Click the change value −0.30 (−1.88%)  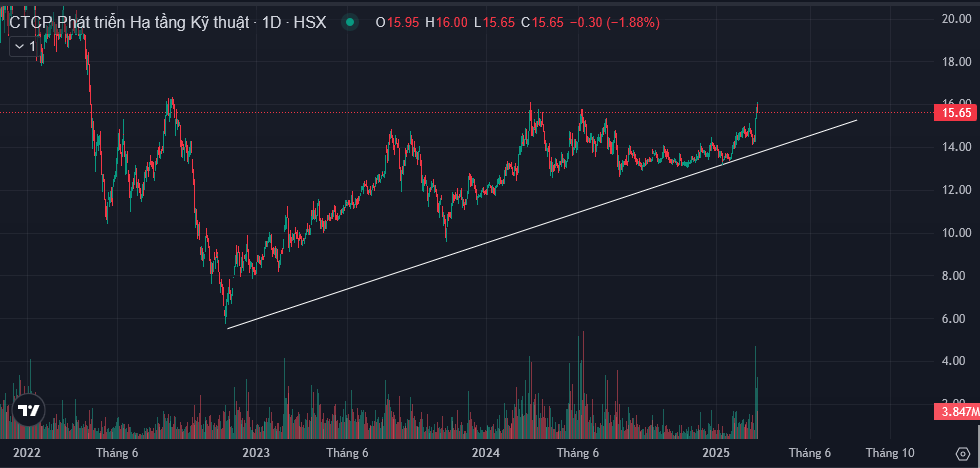pos(615,23)
